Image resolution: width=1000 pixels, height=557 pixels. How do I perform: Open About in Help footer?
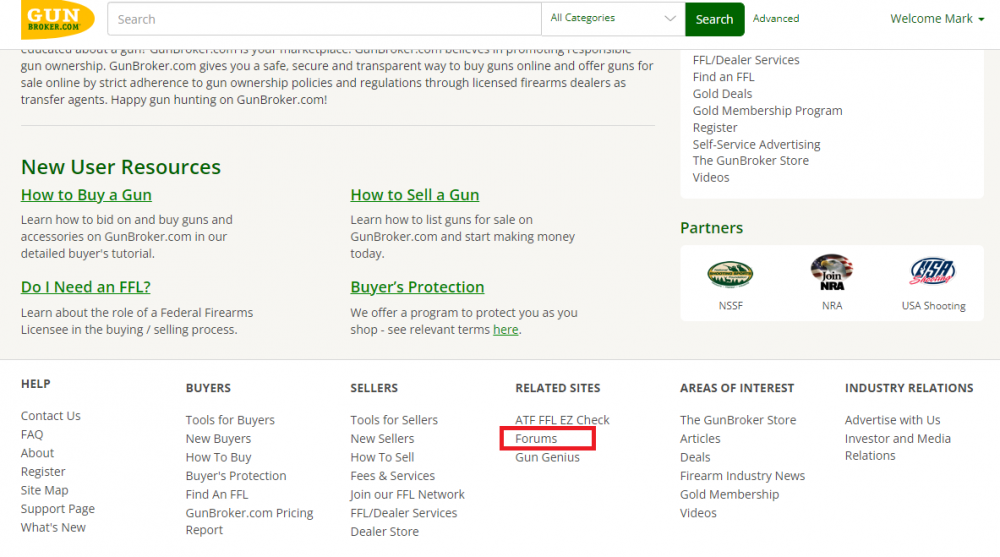coord(37,452)
